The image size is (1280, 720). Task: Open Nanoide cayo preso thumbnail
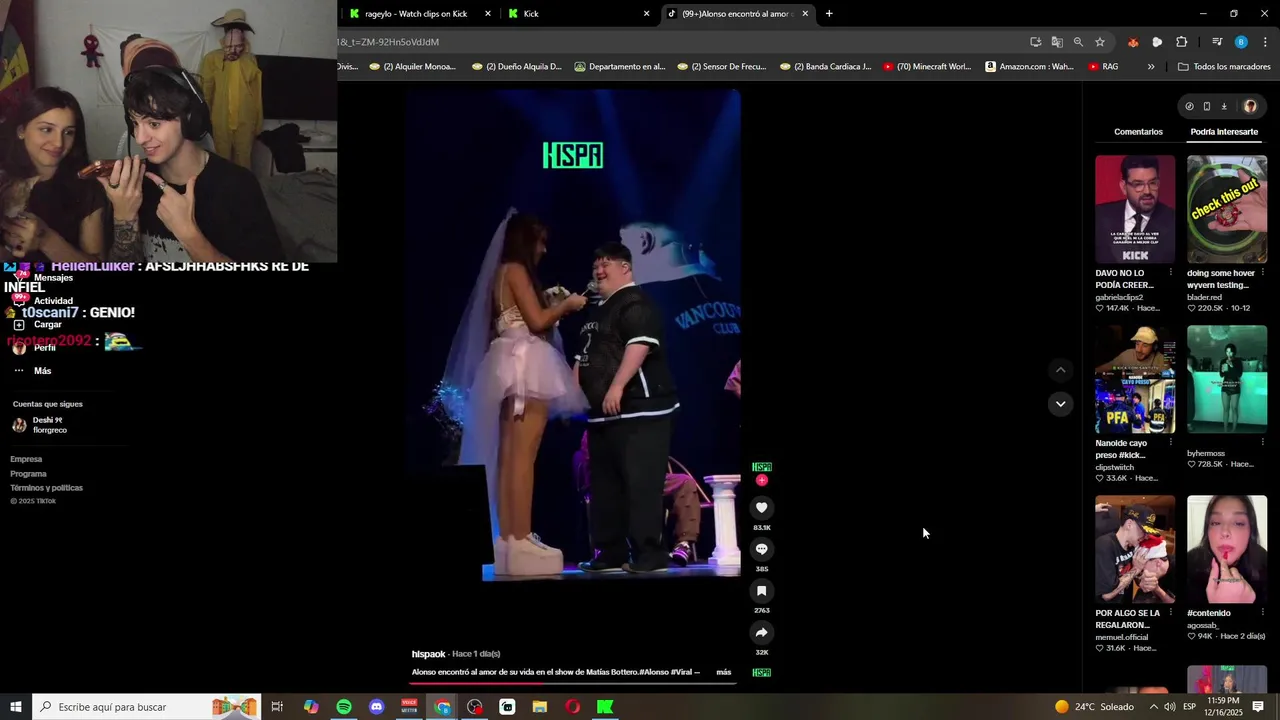(1135, 379)
